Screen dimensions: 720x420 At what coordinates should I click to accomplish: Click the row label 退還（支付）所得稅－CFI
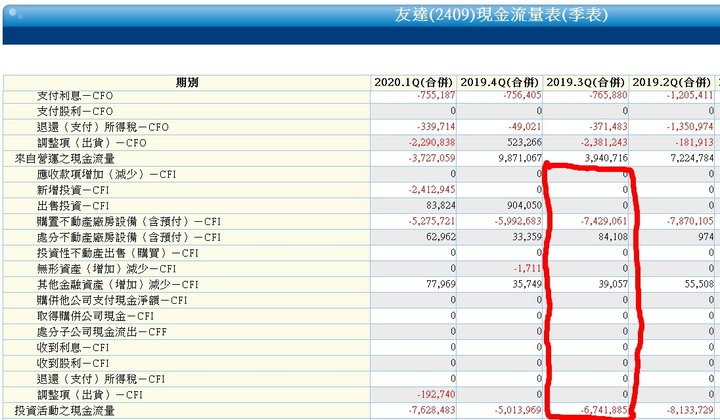[x=101, y=379]
